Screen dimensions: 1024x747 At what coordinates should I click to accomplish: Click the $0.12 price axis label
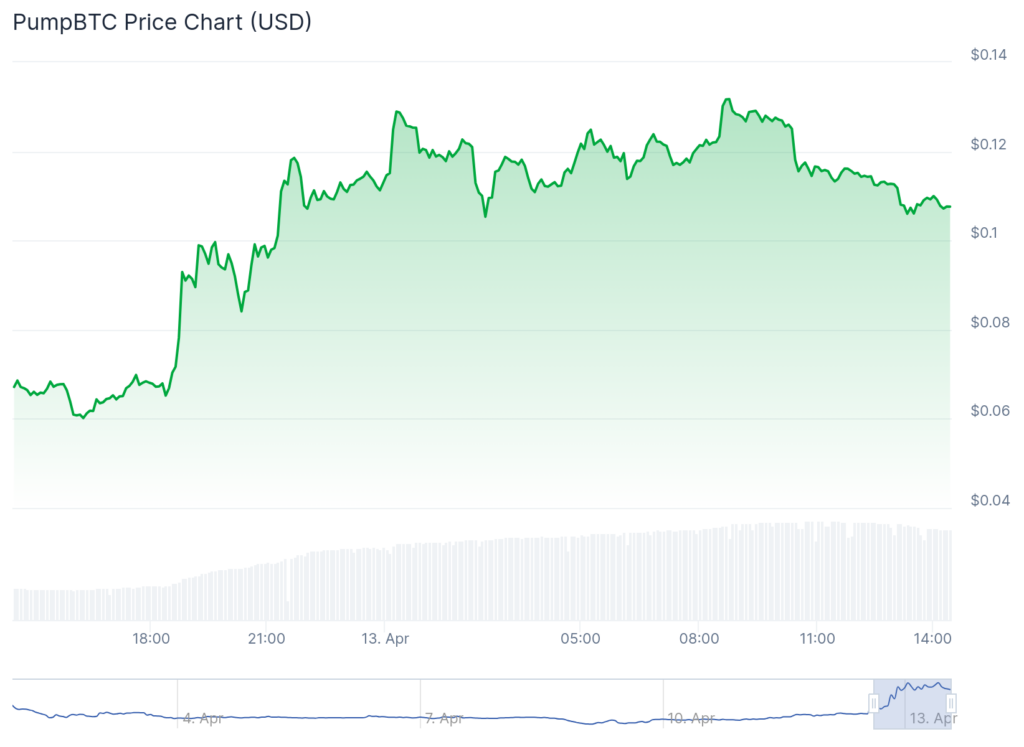(x=988, y=144)
